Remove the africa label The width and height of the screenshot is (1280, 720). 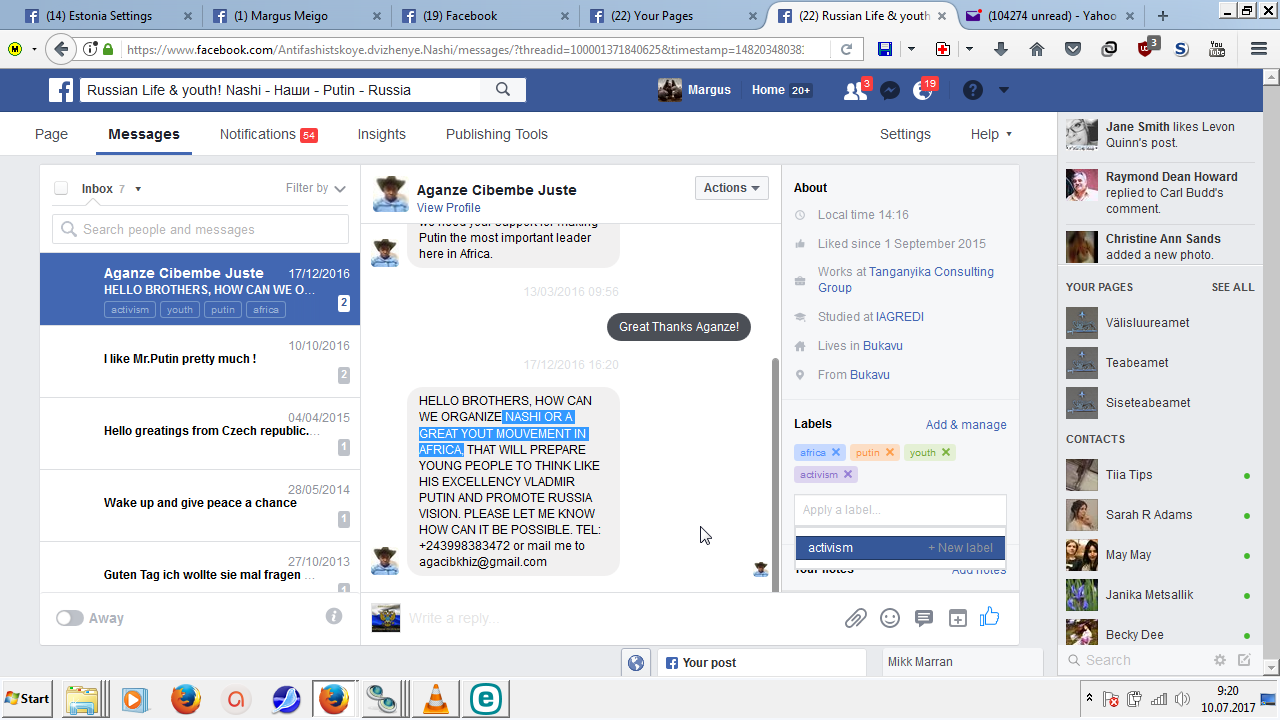point(836,452)
